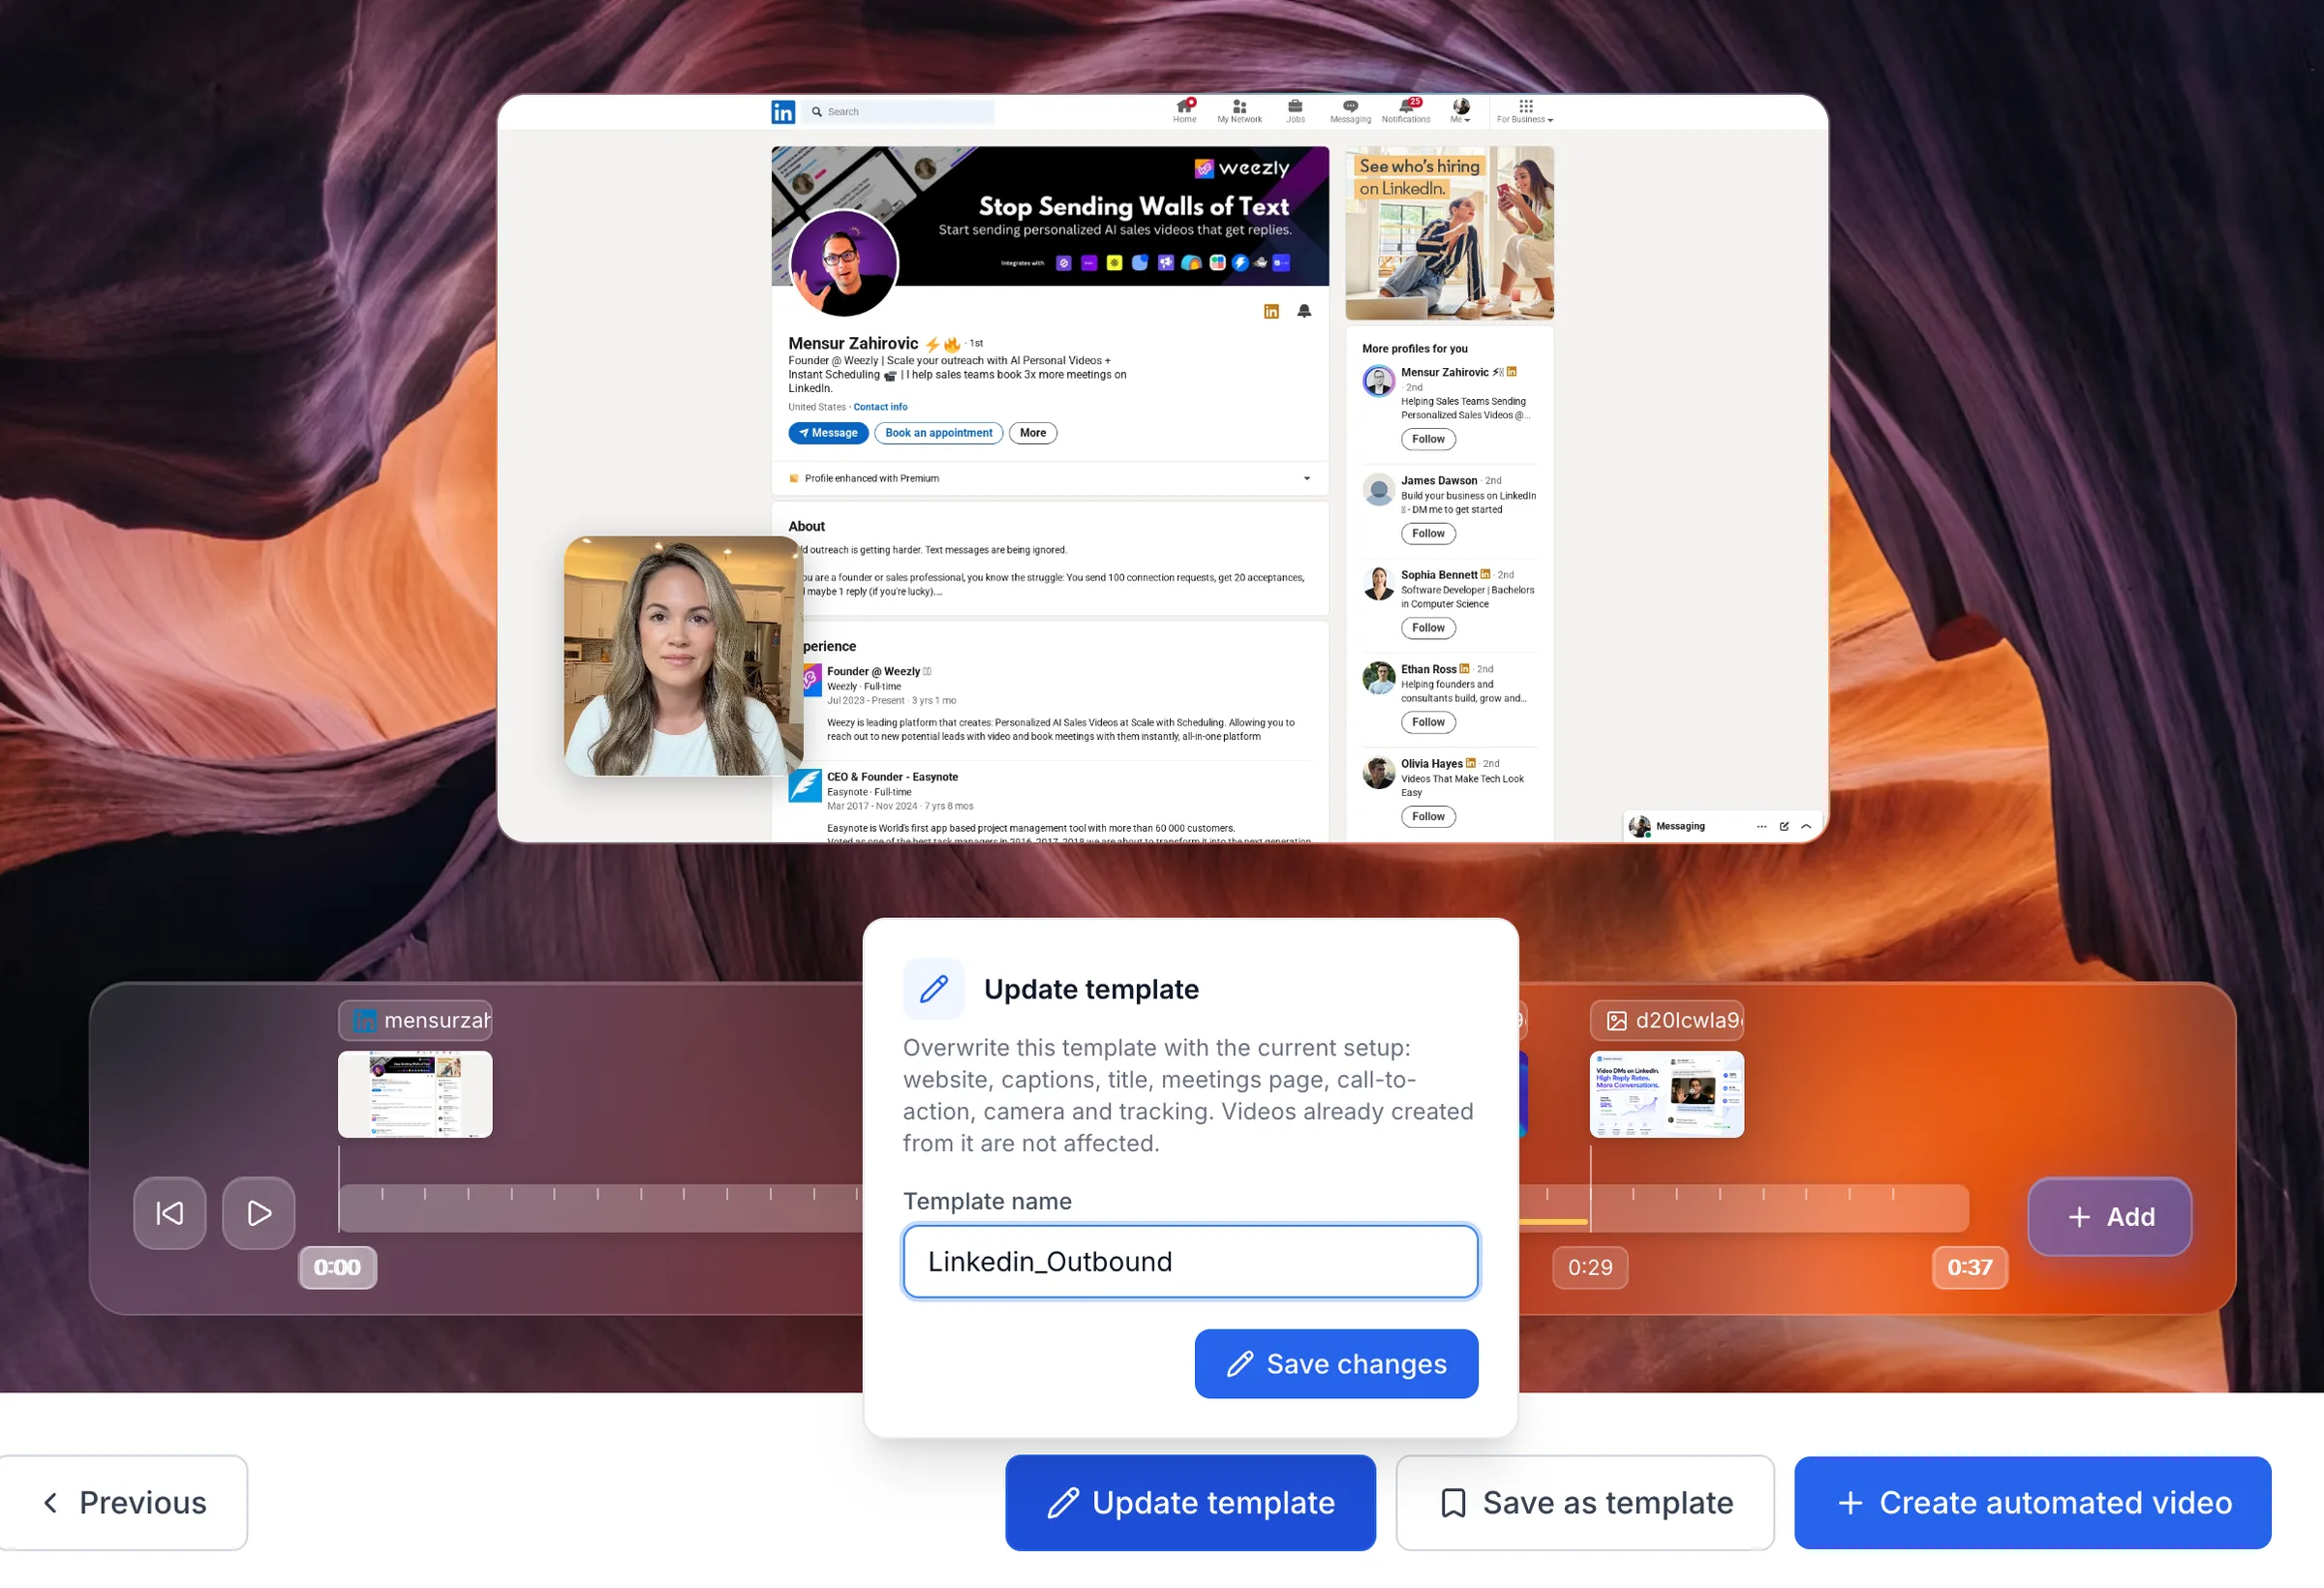
Task: Follow Sophia Bennett
Action: point(1428,628)
